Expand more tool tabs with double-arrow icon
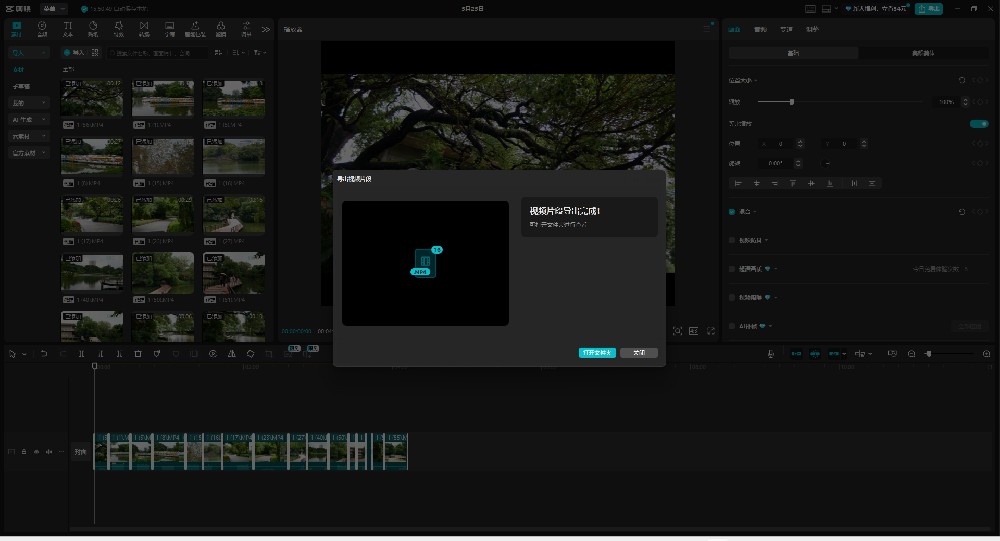The height and width of the screenshot is (541, 1000). 265,29
